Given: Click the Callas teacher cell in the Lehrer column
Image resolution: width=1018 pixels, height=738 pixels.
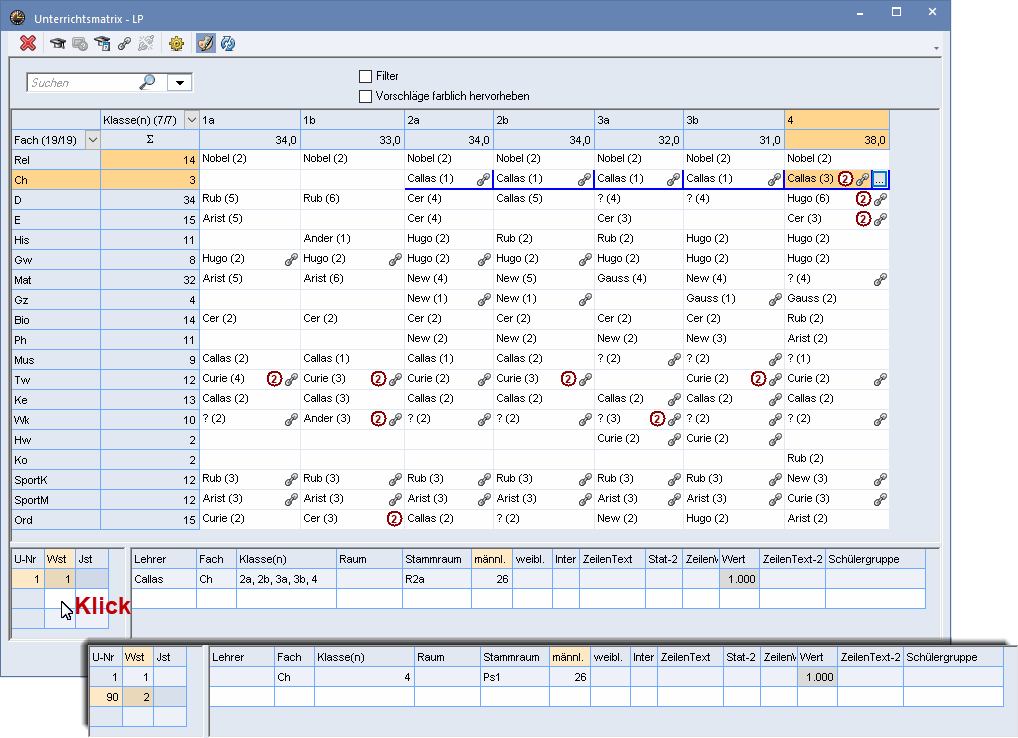Looking at the screenshot, I should click(x=164, y=579).
